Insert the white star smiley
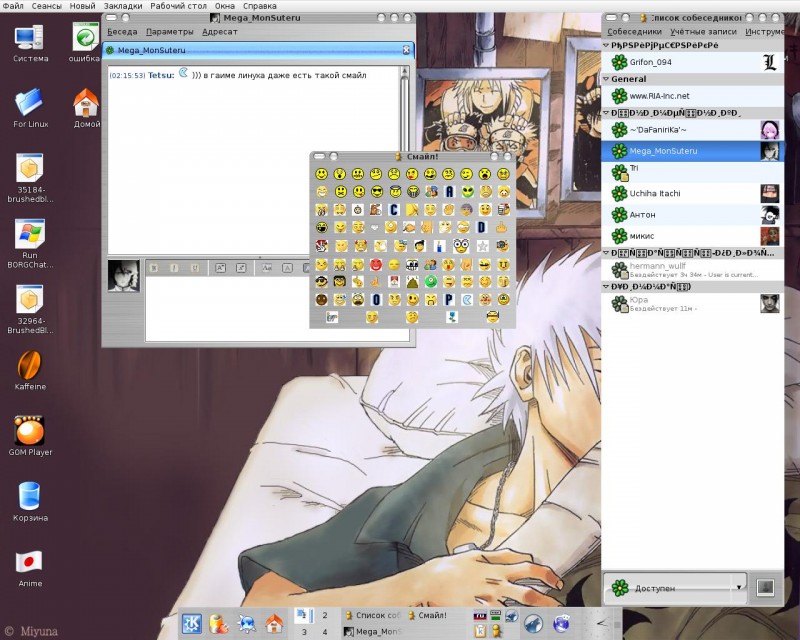This screenshot has width=800, height=640. [482, 246]
